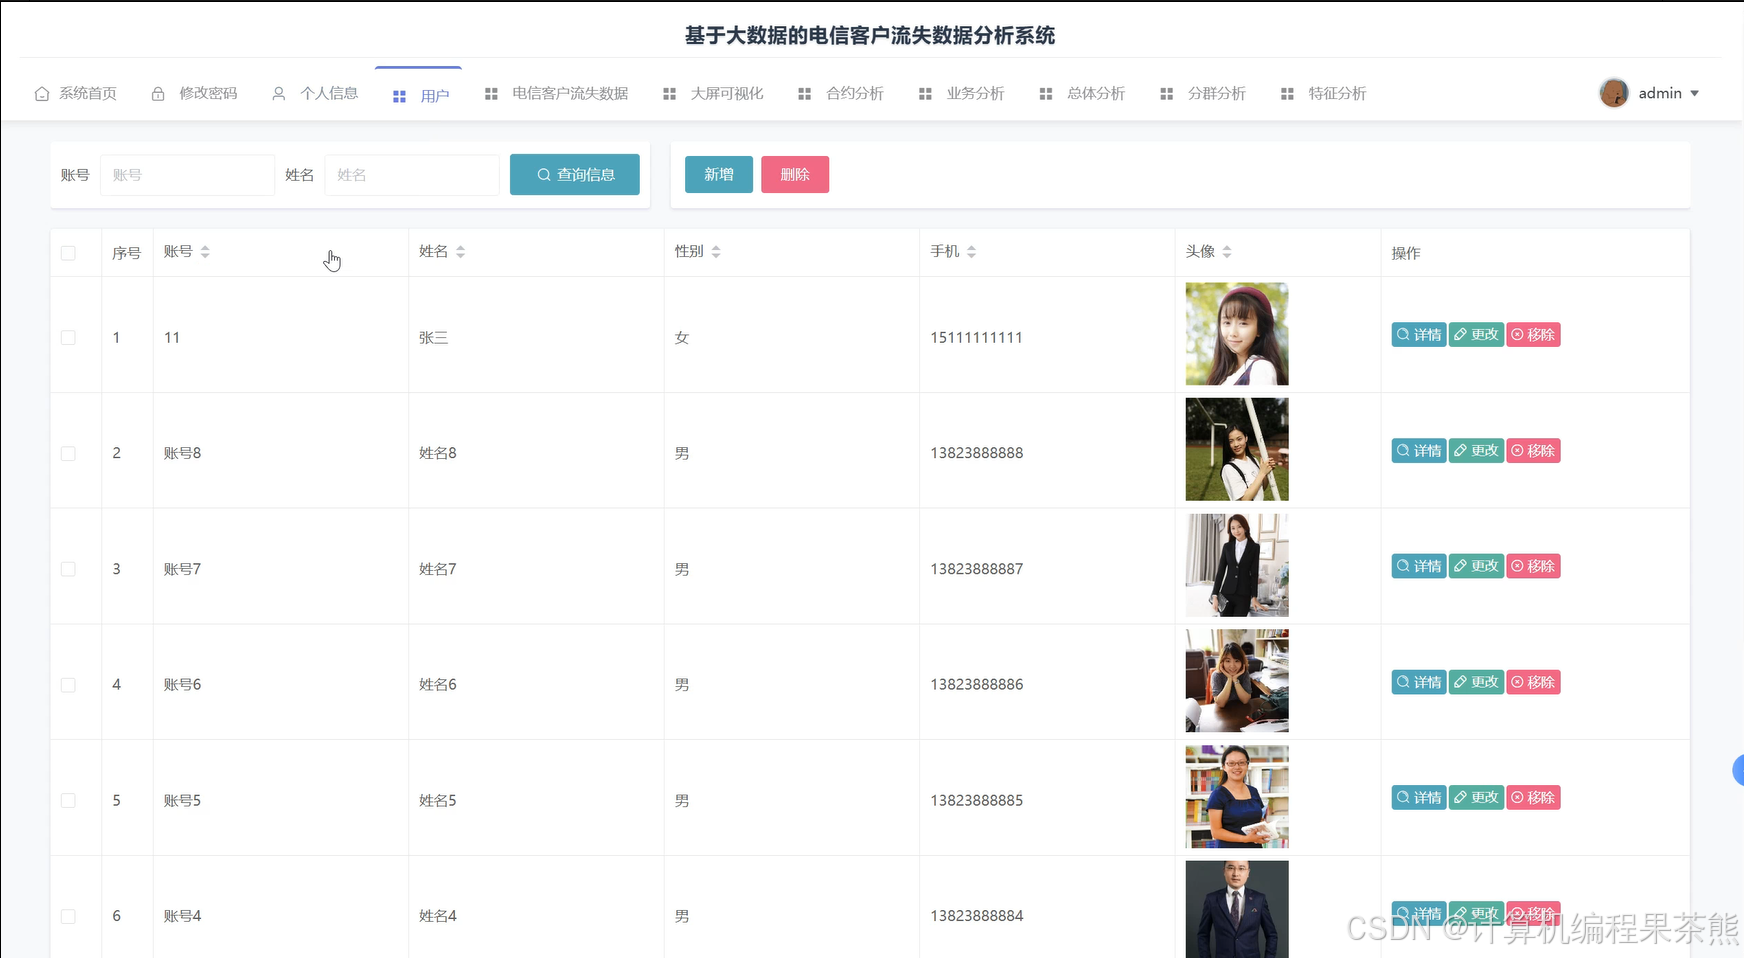Click 移除 for 账号6

[1534, 682]
